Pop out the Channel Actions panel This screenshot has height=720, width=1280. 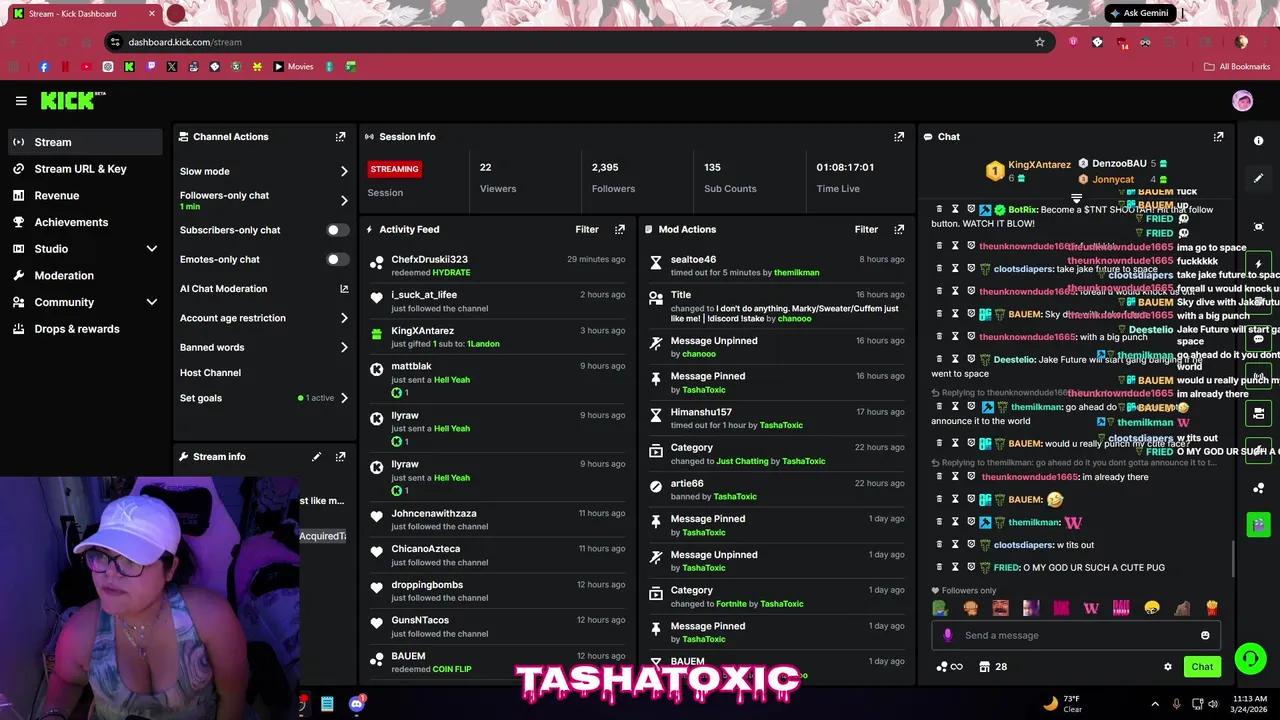point(340,137)
